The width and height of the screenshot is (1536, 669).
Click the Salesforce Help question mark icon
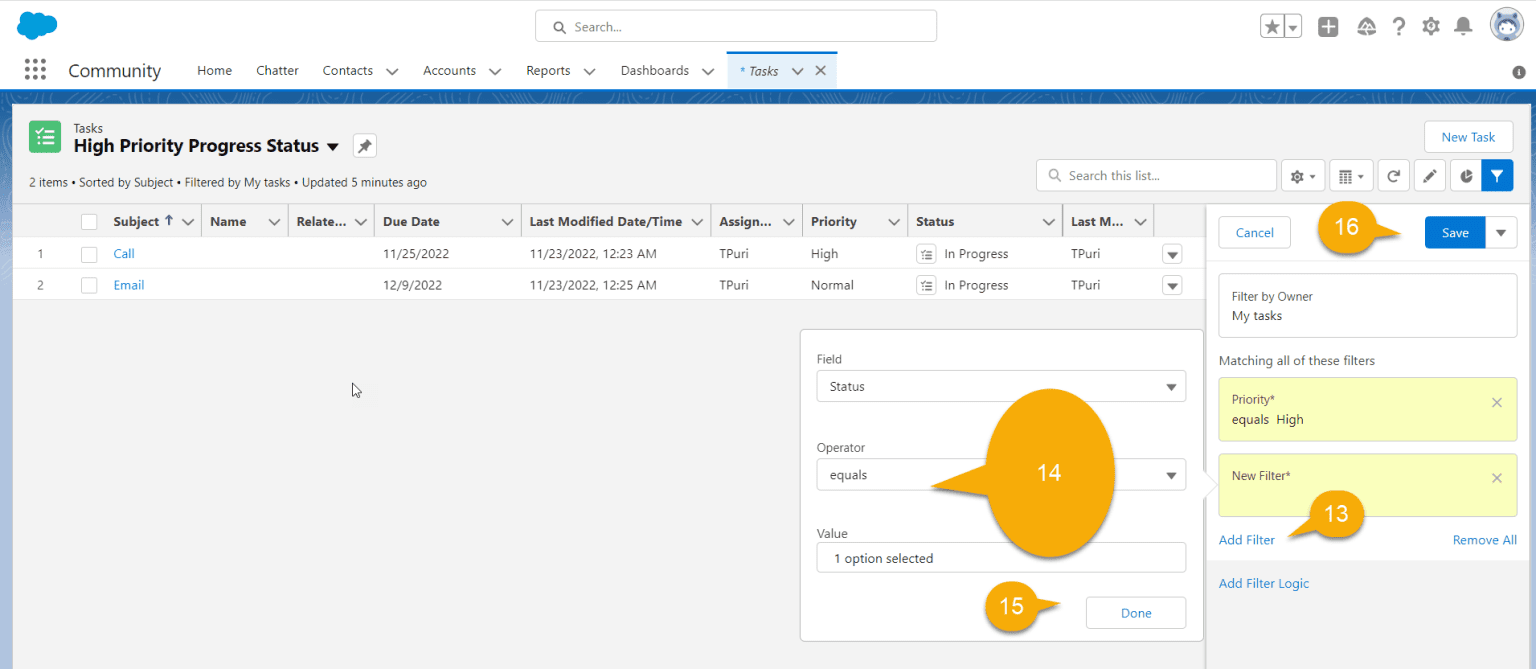(1398, 26)
